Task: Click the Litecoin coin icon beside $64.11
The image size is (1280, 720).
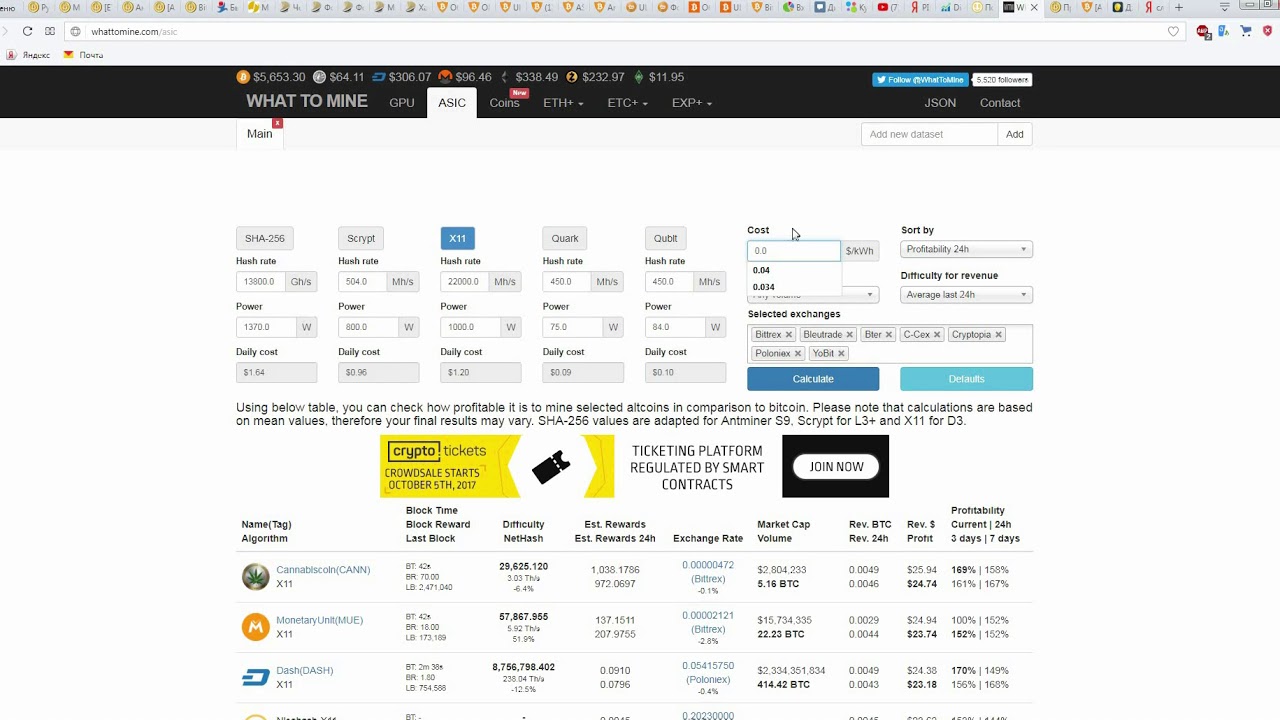Action: (319, 77)
